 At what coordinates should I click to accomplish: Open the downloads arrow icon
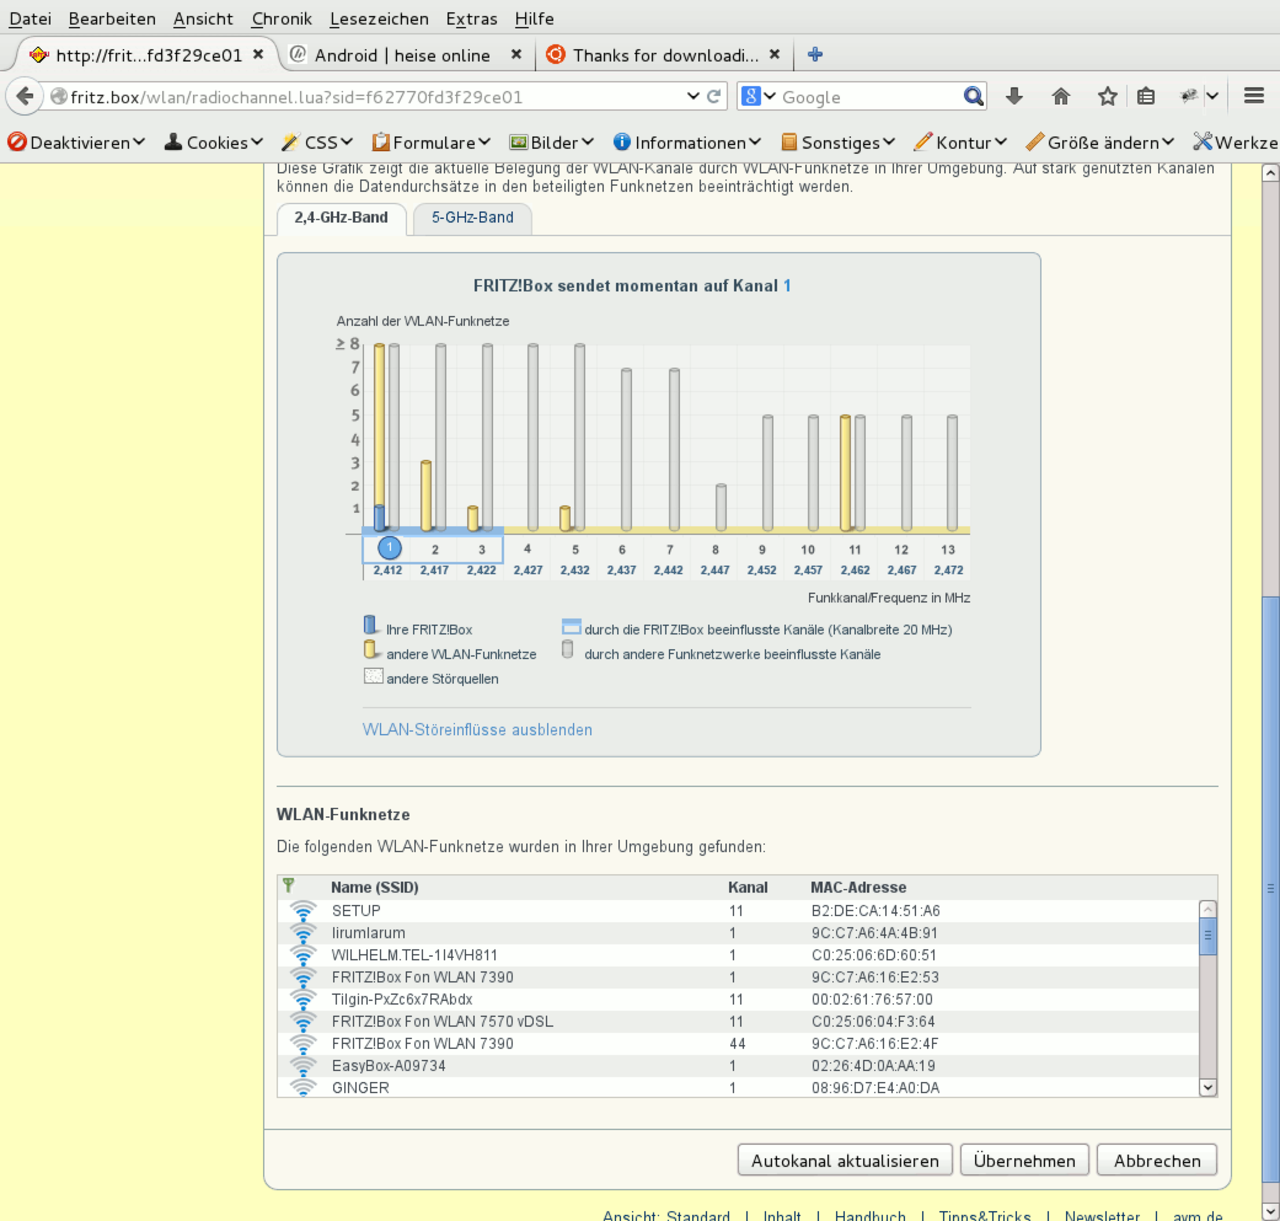pos(1014,96)
